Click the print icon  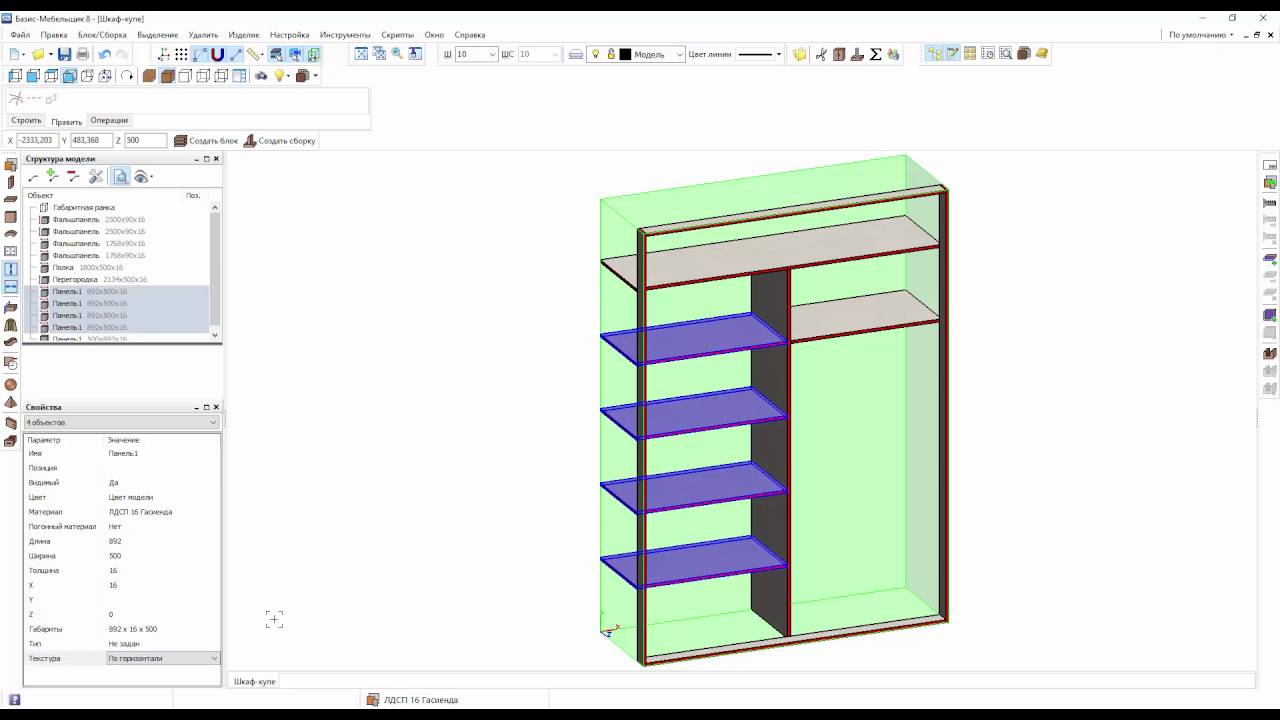pyautogui.click(x=83, y=54)
